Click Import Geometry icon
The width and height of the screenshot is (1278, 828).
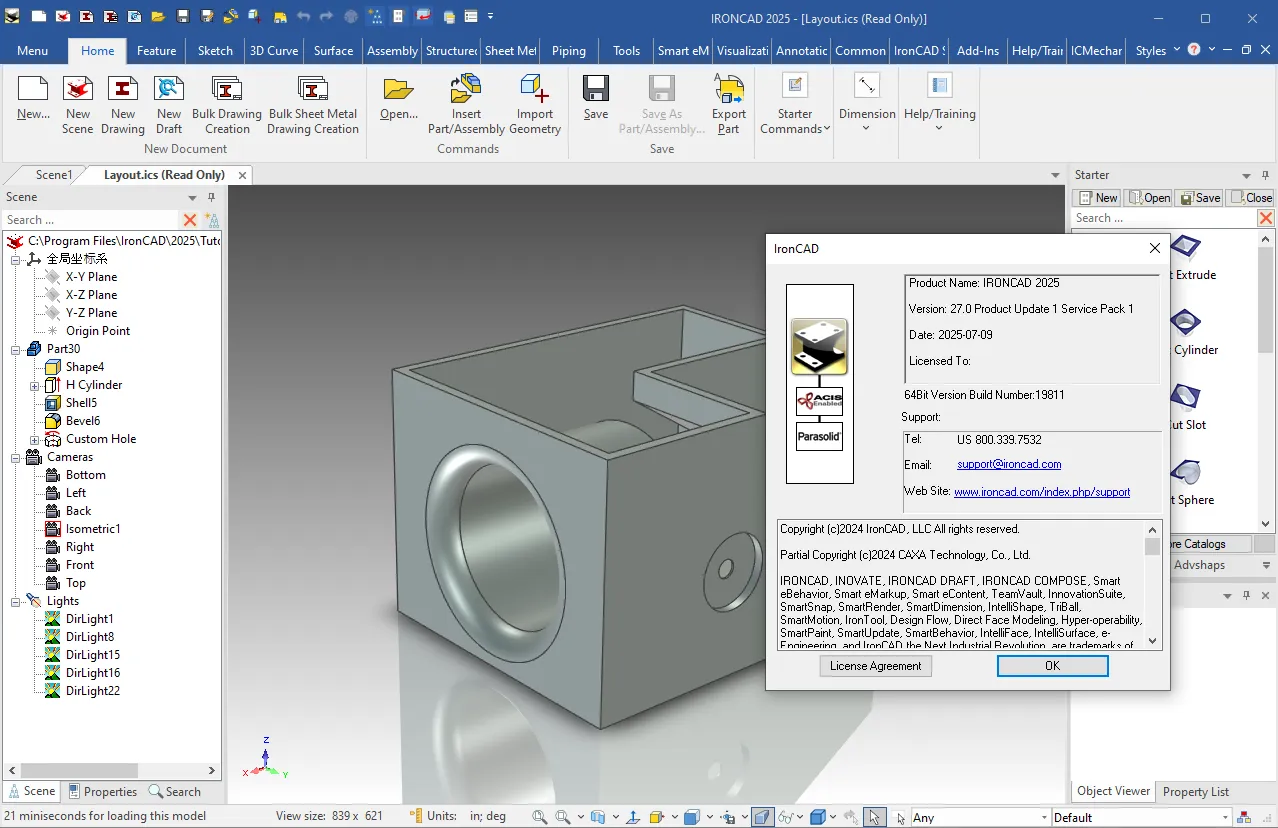pyautogui.click(x=535, y=89)
